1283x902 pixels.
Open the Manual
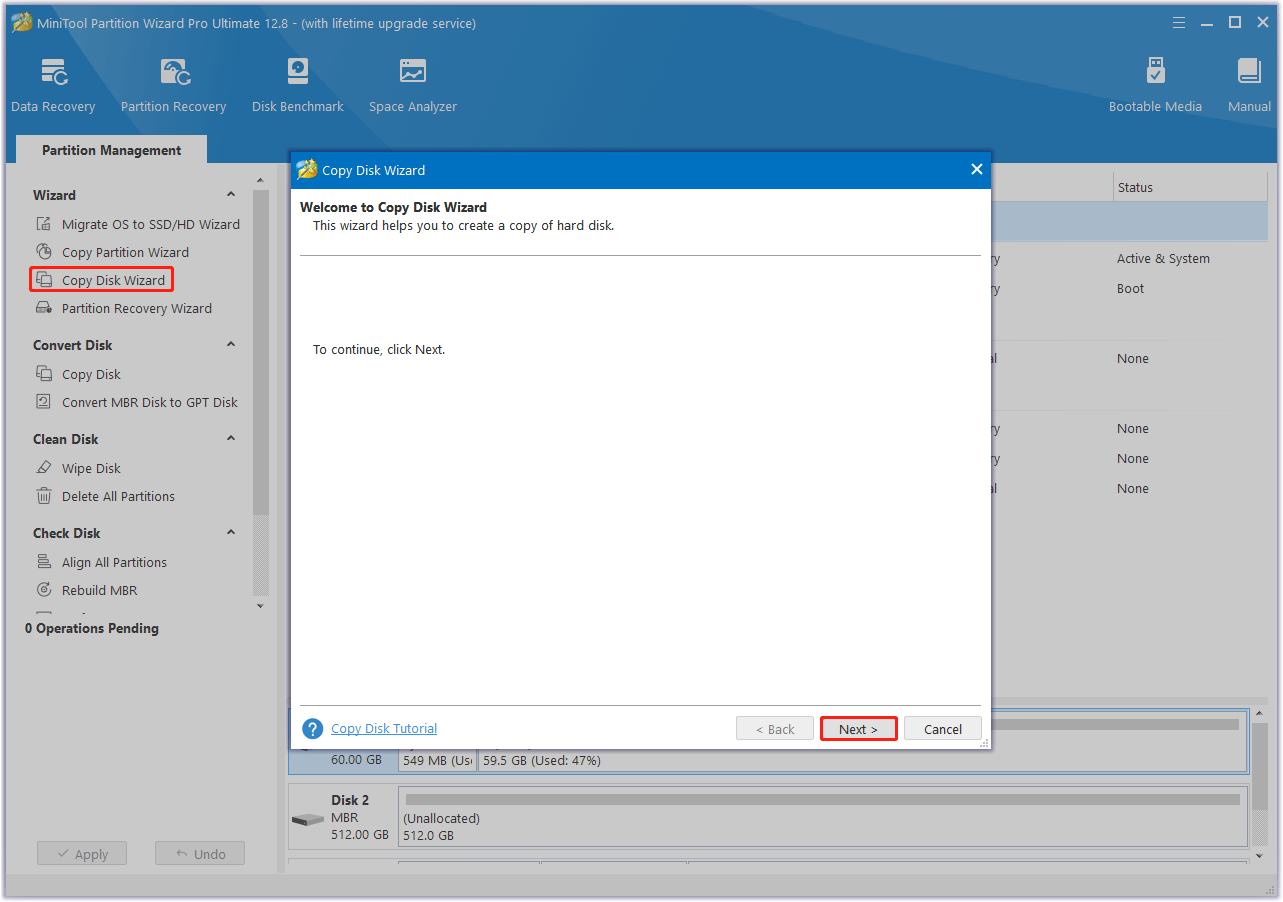pos(1249,86)
